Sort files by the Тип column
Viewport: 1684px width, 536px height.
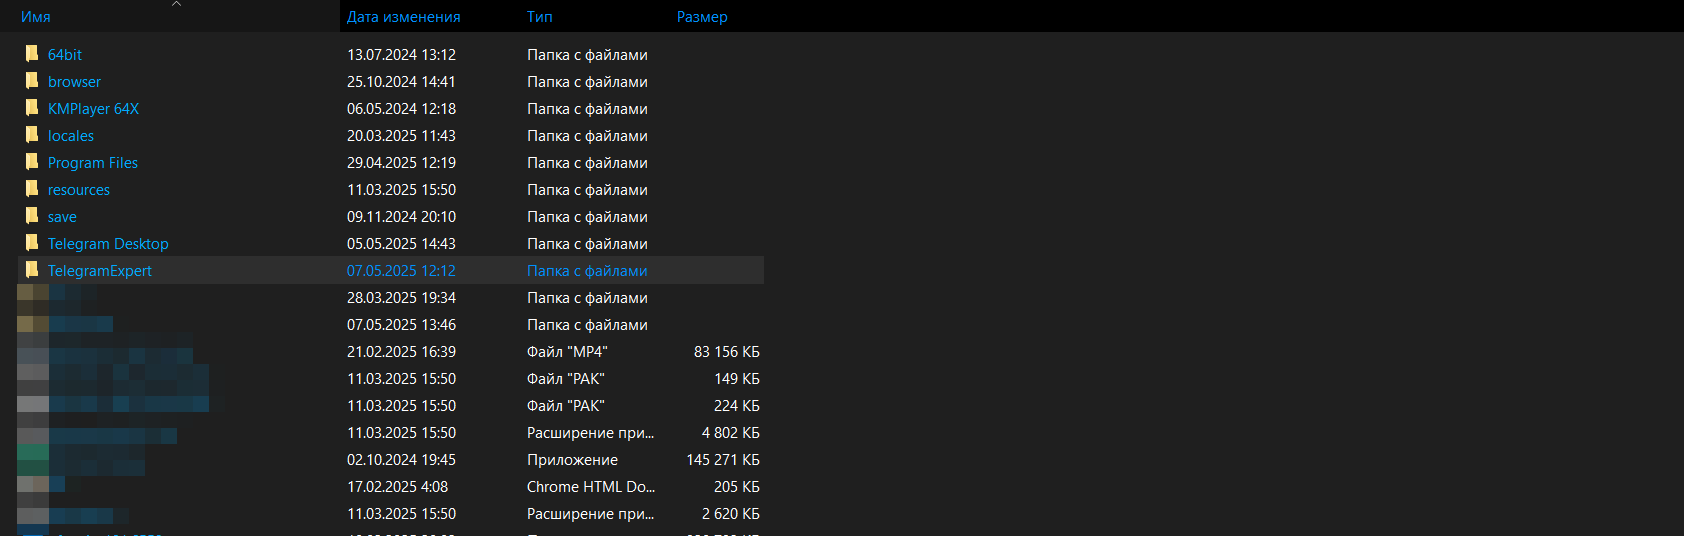coord(540,17)
